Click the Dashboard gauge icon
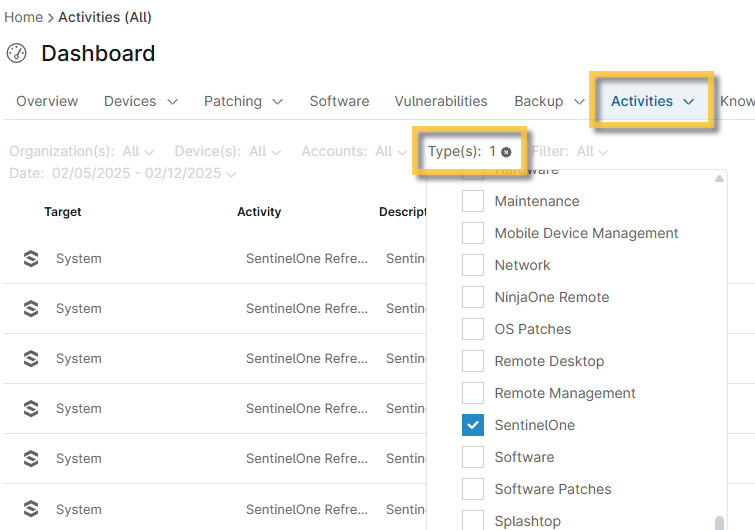 16,53
